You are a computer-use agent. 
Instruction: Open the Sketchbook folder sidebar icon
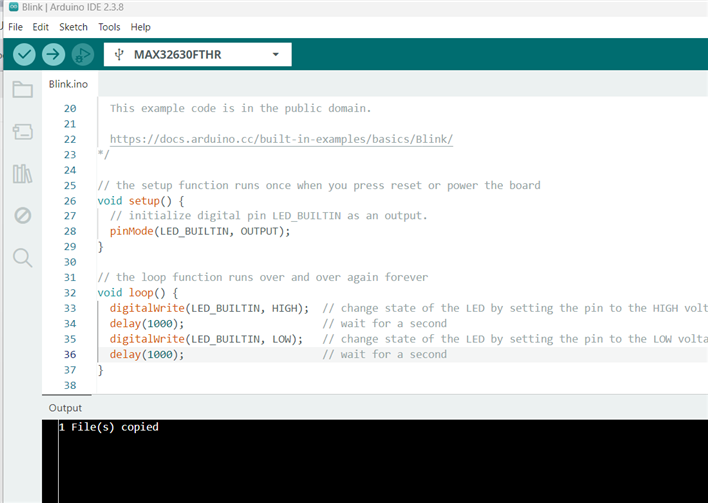(23, 89)
